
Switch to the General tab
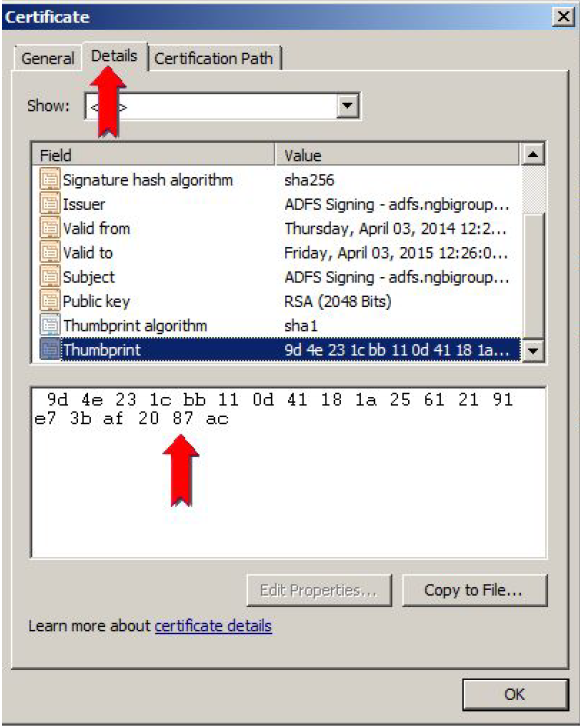(x=48, y=58)
